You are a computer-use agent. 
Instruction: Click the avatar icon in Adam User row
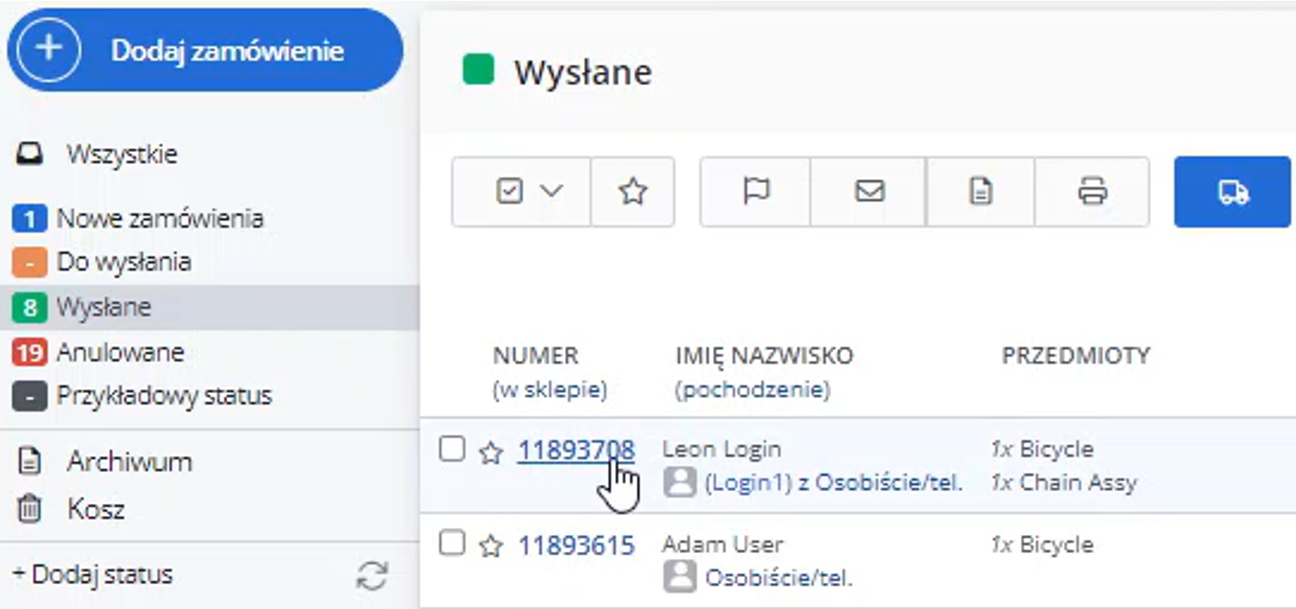click(680, 577)
